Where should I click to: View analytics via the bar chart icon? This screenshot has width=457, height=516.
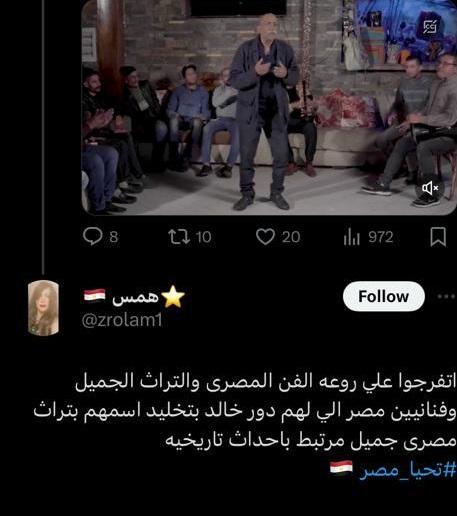click(x=352, y=237)
